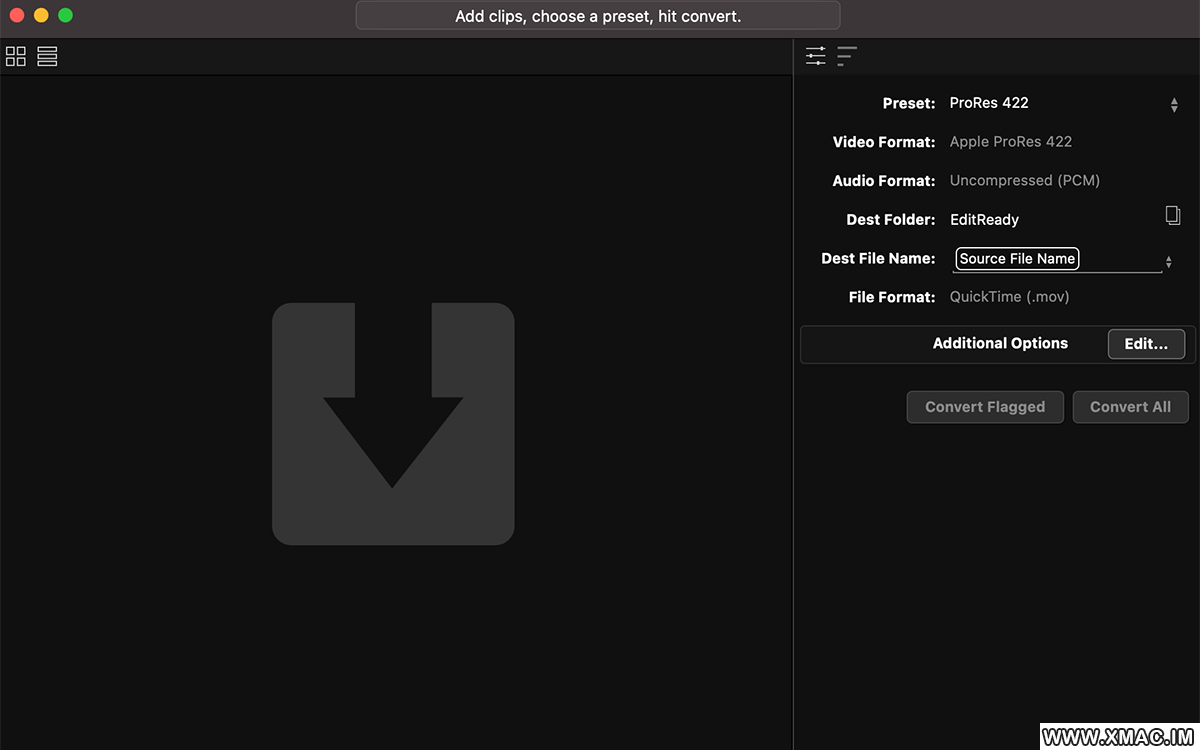The image size is (1200, 750).
Task: Click the QuickTime (.mov) file format value
Action: 1009,297
